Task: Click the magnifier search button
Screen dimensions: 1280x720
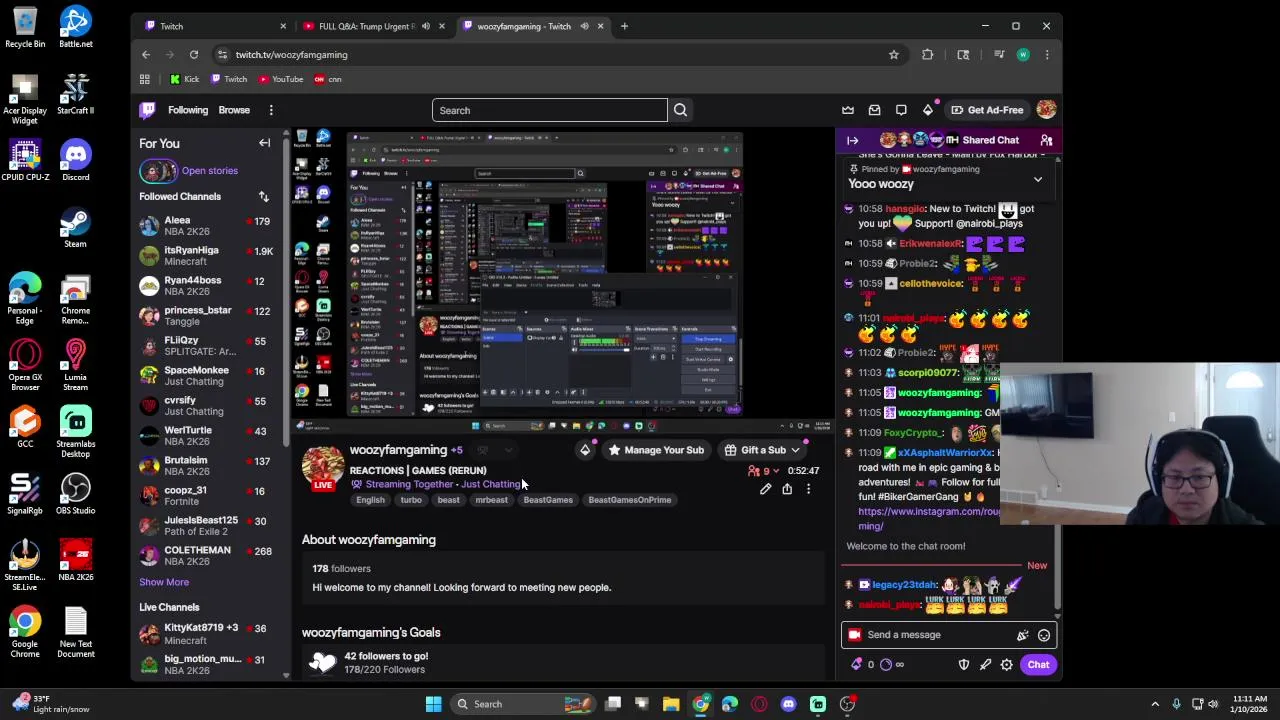Action: (x=680, y=110)
